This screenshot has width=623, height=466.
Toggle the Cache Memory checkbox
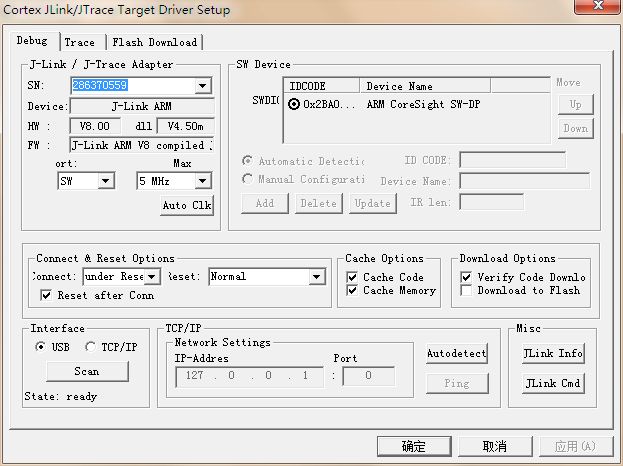(352, 290)
